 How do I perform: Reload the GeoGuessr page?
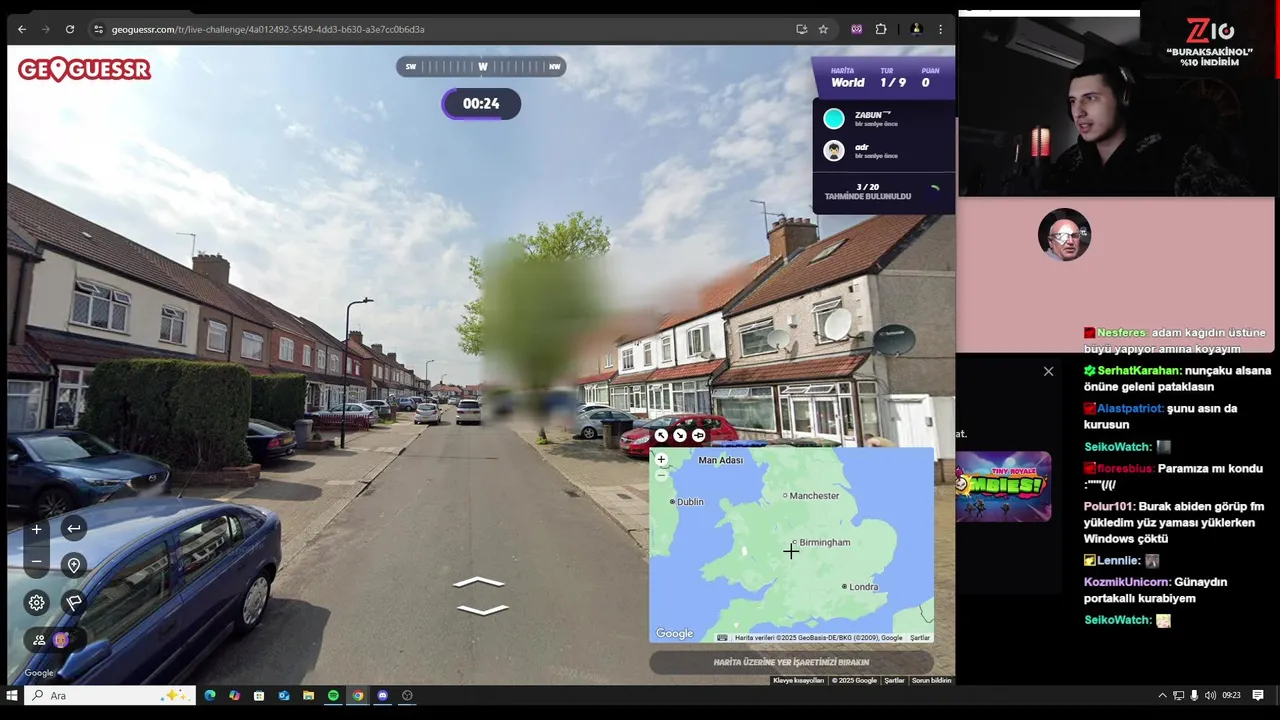(70, 29)
